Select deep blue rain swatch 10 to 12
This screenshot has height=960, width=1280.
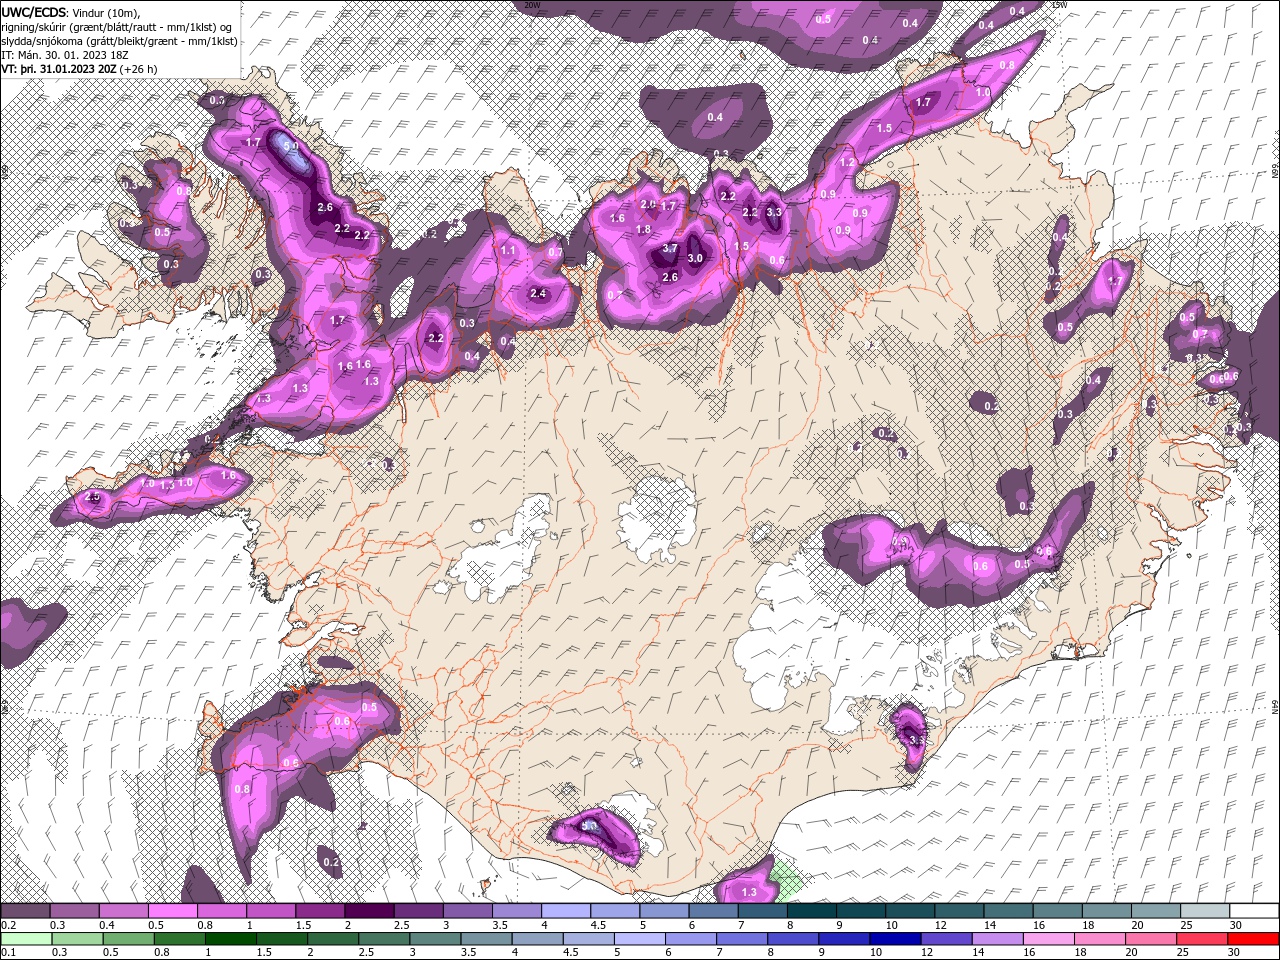[895, 939]
